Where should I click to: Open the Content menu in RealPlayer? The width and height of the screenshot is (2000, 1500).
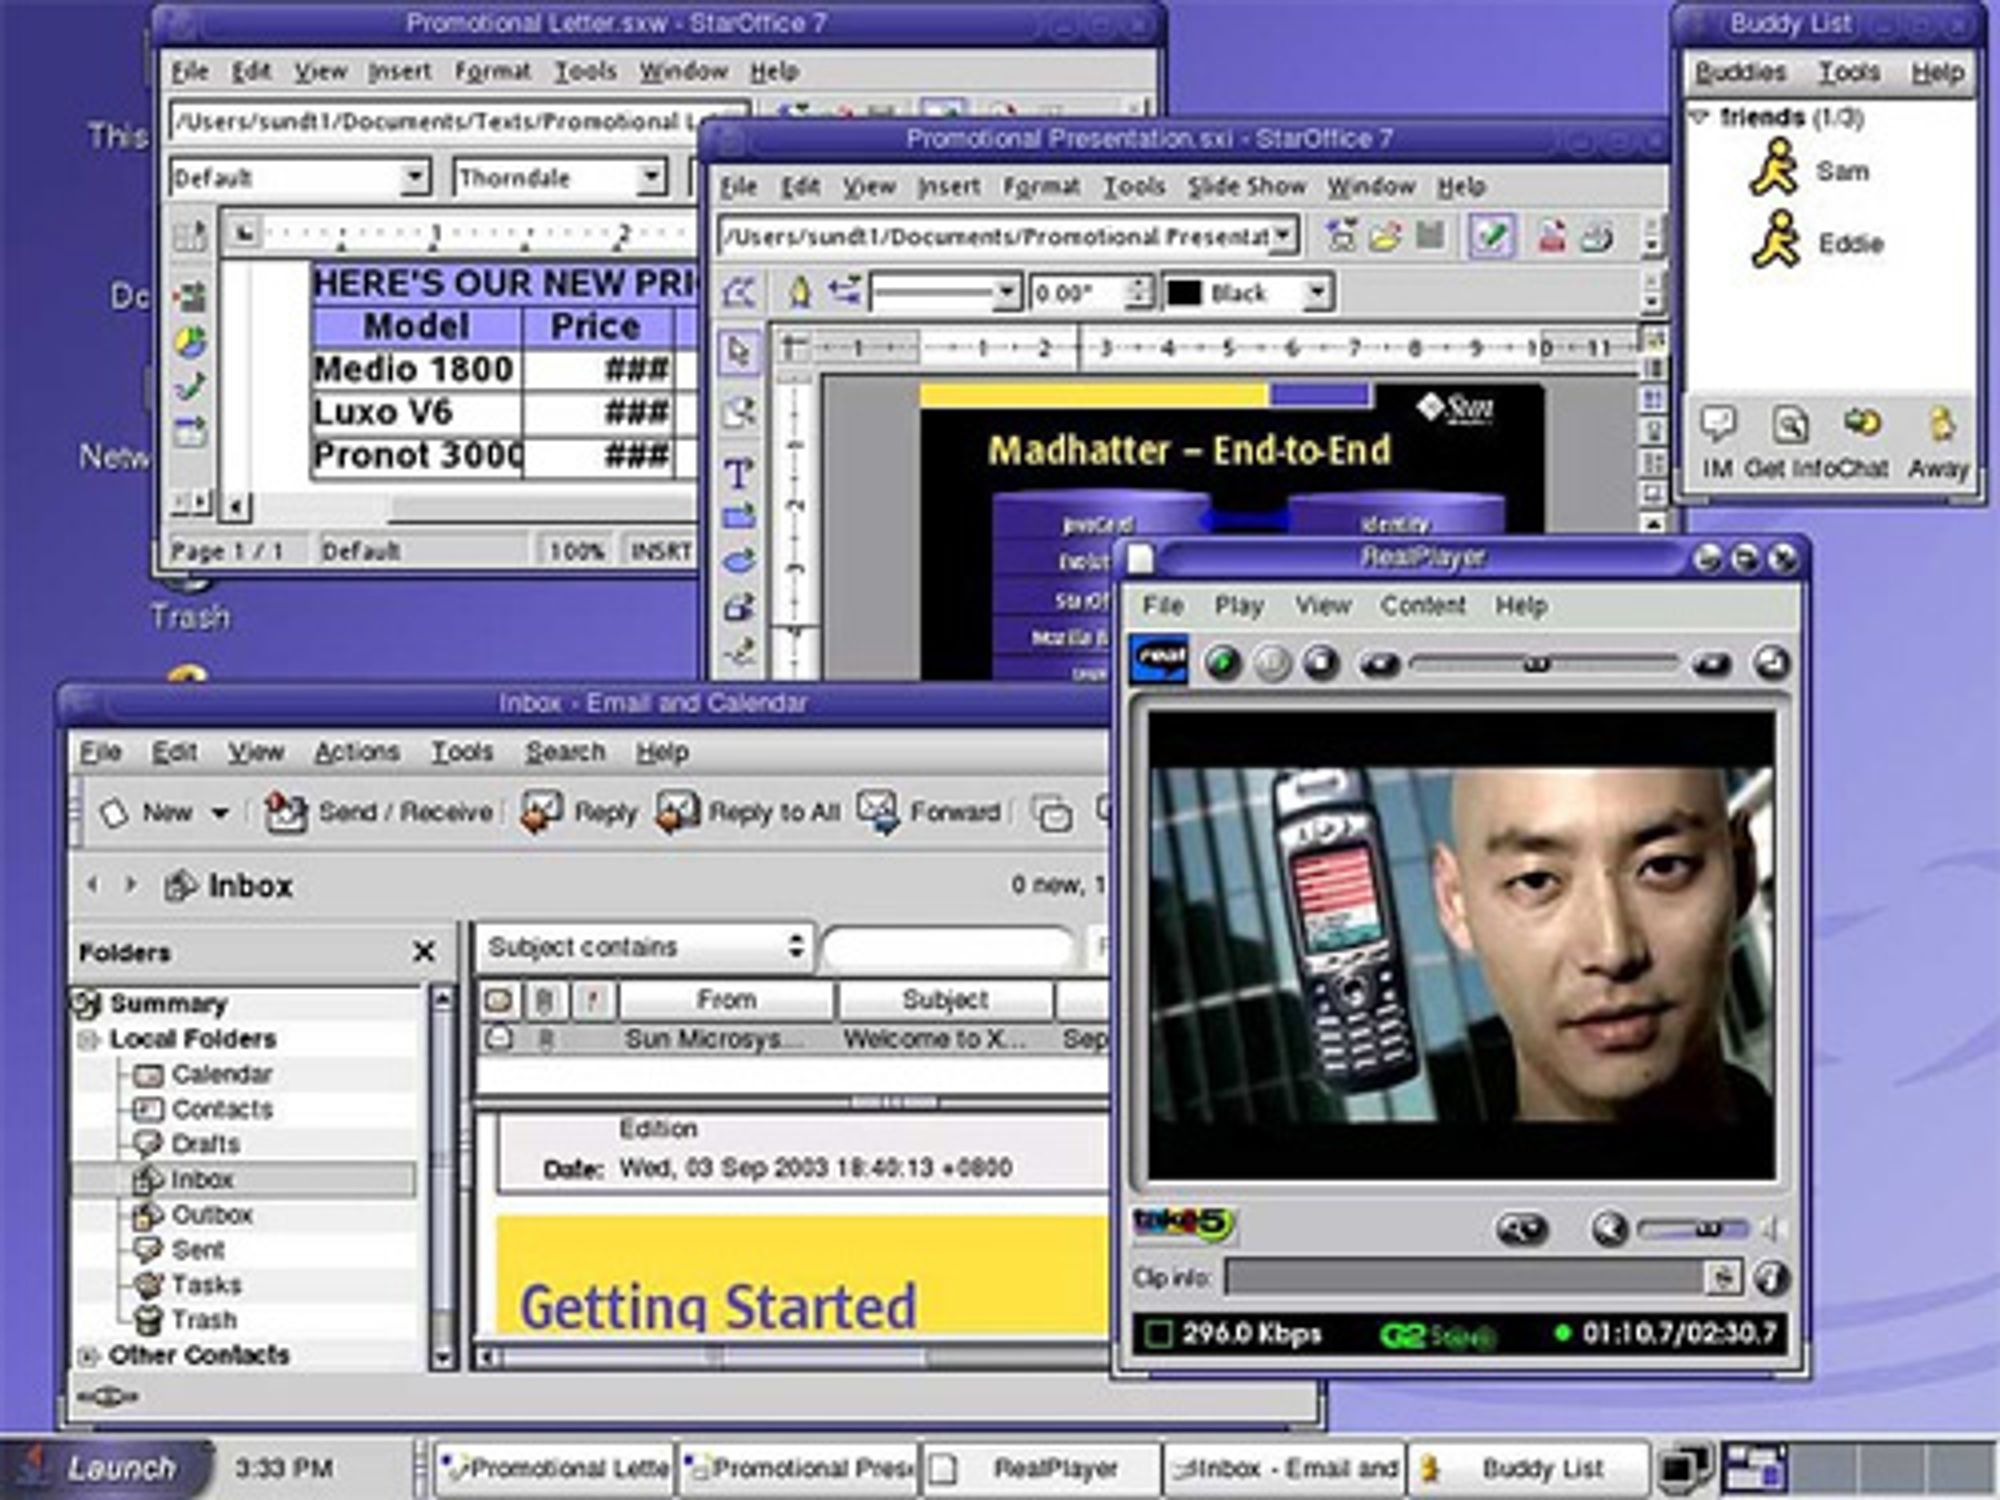1423,605
